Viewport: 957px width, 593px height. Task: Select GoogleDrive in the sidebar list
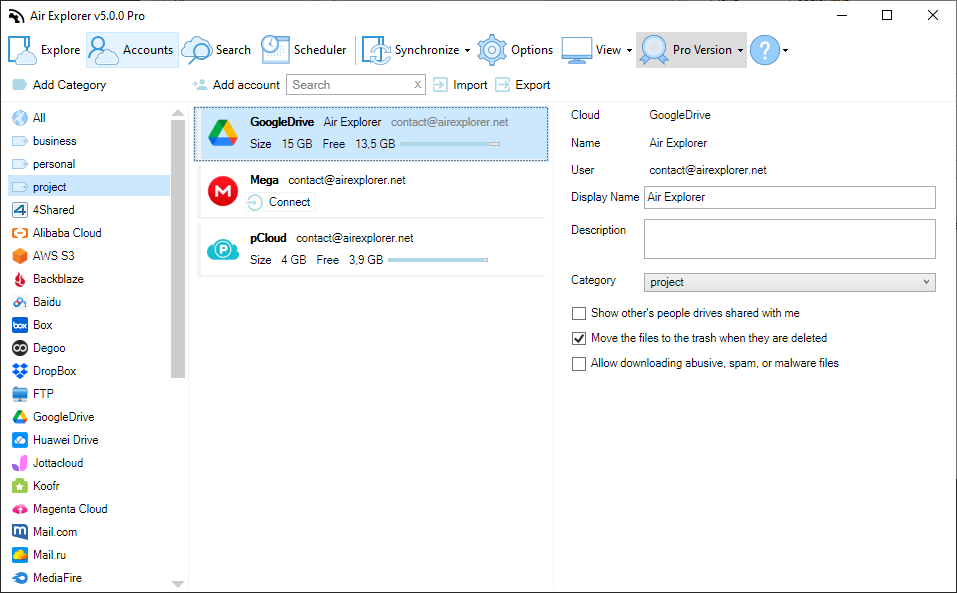click(89, 417)
